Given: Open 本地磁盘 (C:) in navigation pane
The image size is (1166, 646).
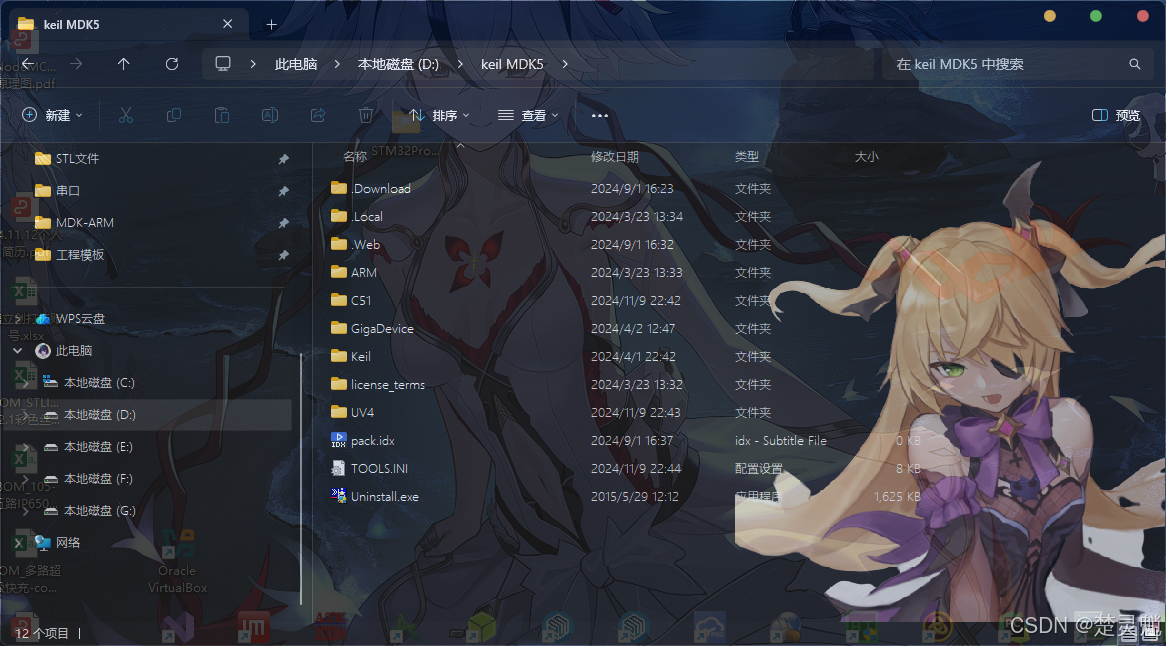Looking at the screenshot, I should pos(99,382).
